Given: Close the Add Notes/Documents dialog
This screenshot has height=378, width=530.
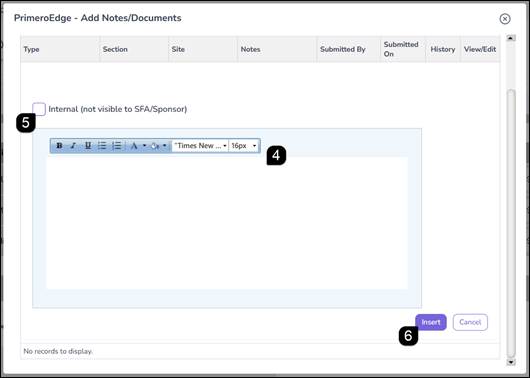Looking at the screenshot, I should (x=505, y=19).
